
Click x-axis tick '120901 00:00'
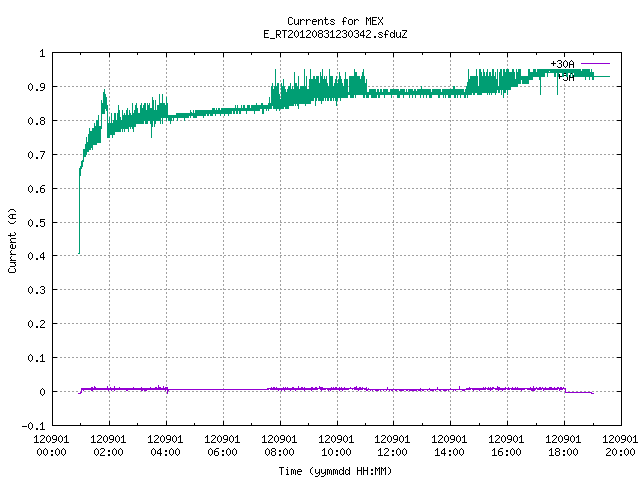pos(51,446)
